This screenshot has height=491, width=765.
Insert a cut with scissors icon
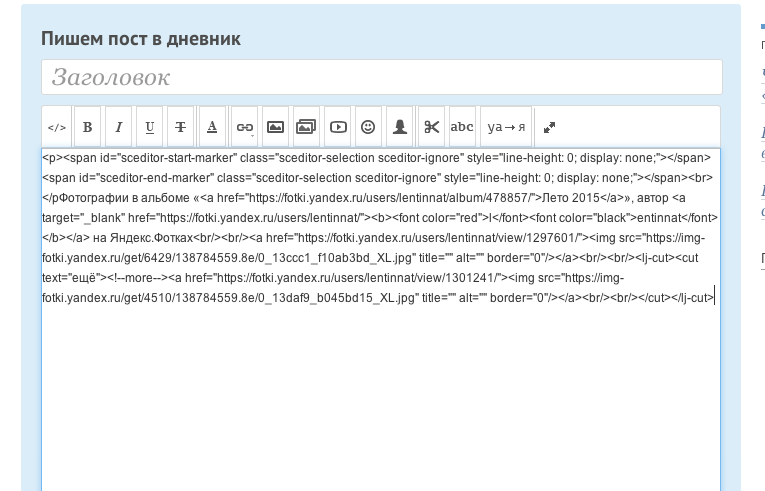[431, 127]
